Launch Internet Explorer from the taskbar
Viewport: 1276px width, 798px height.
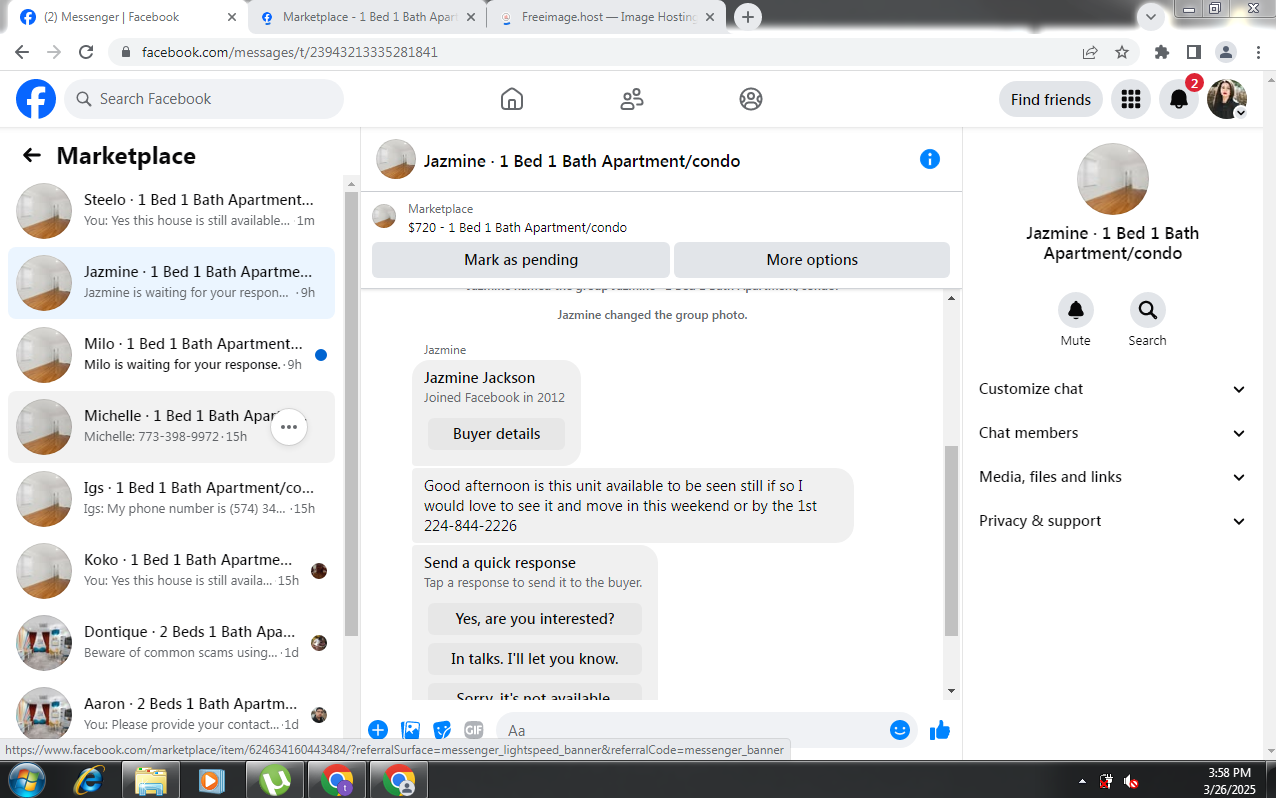pyautogui.click(x=89, y=780)
